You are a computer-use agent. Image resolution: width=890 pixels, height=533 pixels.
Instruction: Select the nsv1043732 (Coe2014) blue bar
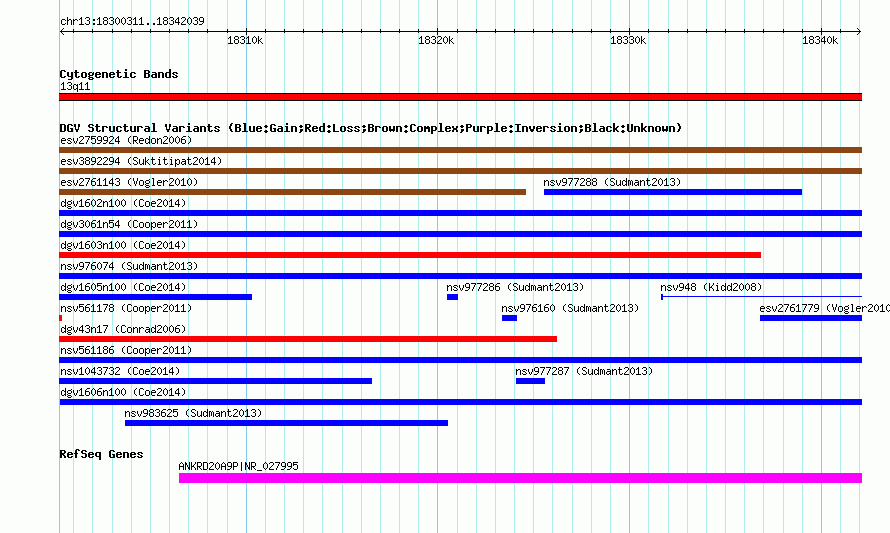[216, 381]
